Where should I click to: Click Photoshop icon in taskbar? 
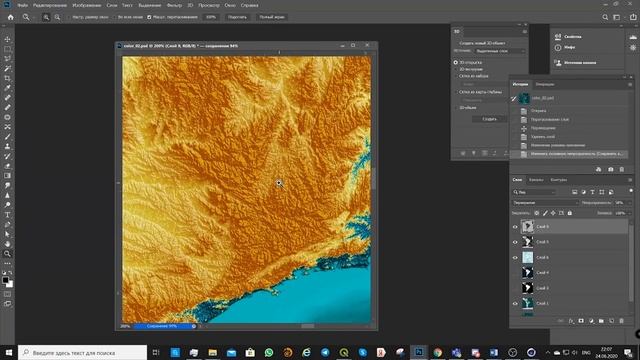pos(419,352)
